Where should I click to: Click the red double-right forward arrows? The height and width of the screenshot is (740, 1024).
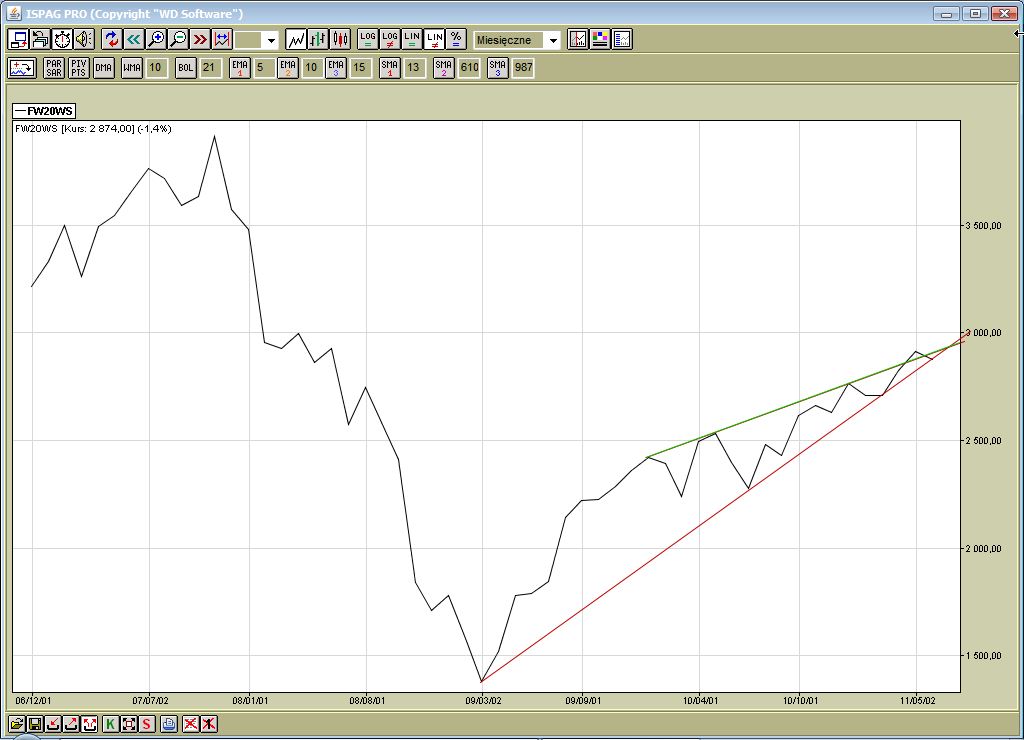pyautogui.click(x=200, y=39)
